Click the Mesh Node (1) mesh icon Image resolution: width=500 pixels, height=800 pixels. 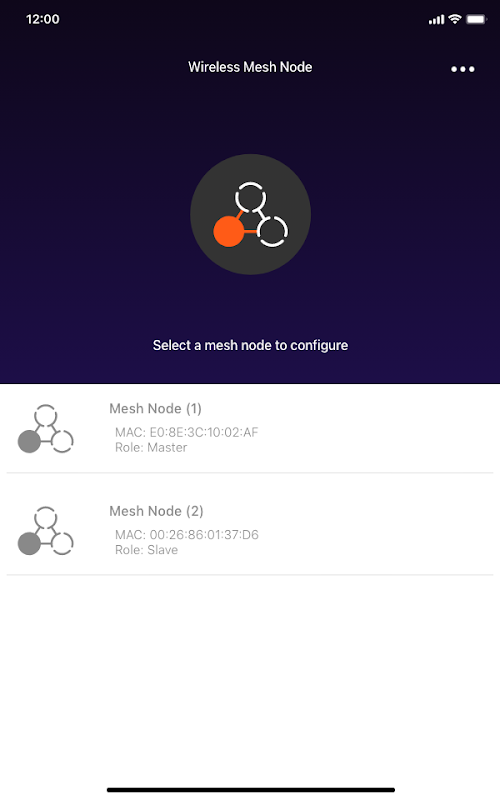point(45,429)
